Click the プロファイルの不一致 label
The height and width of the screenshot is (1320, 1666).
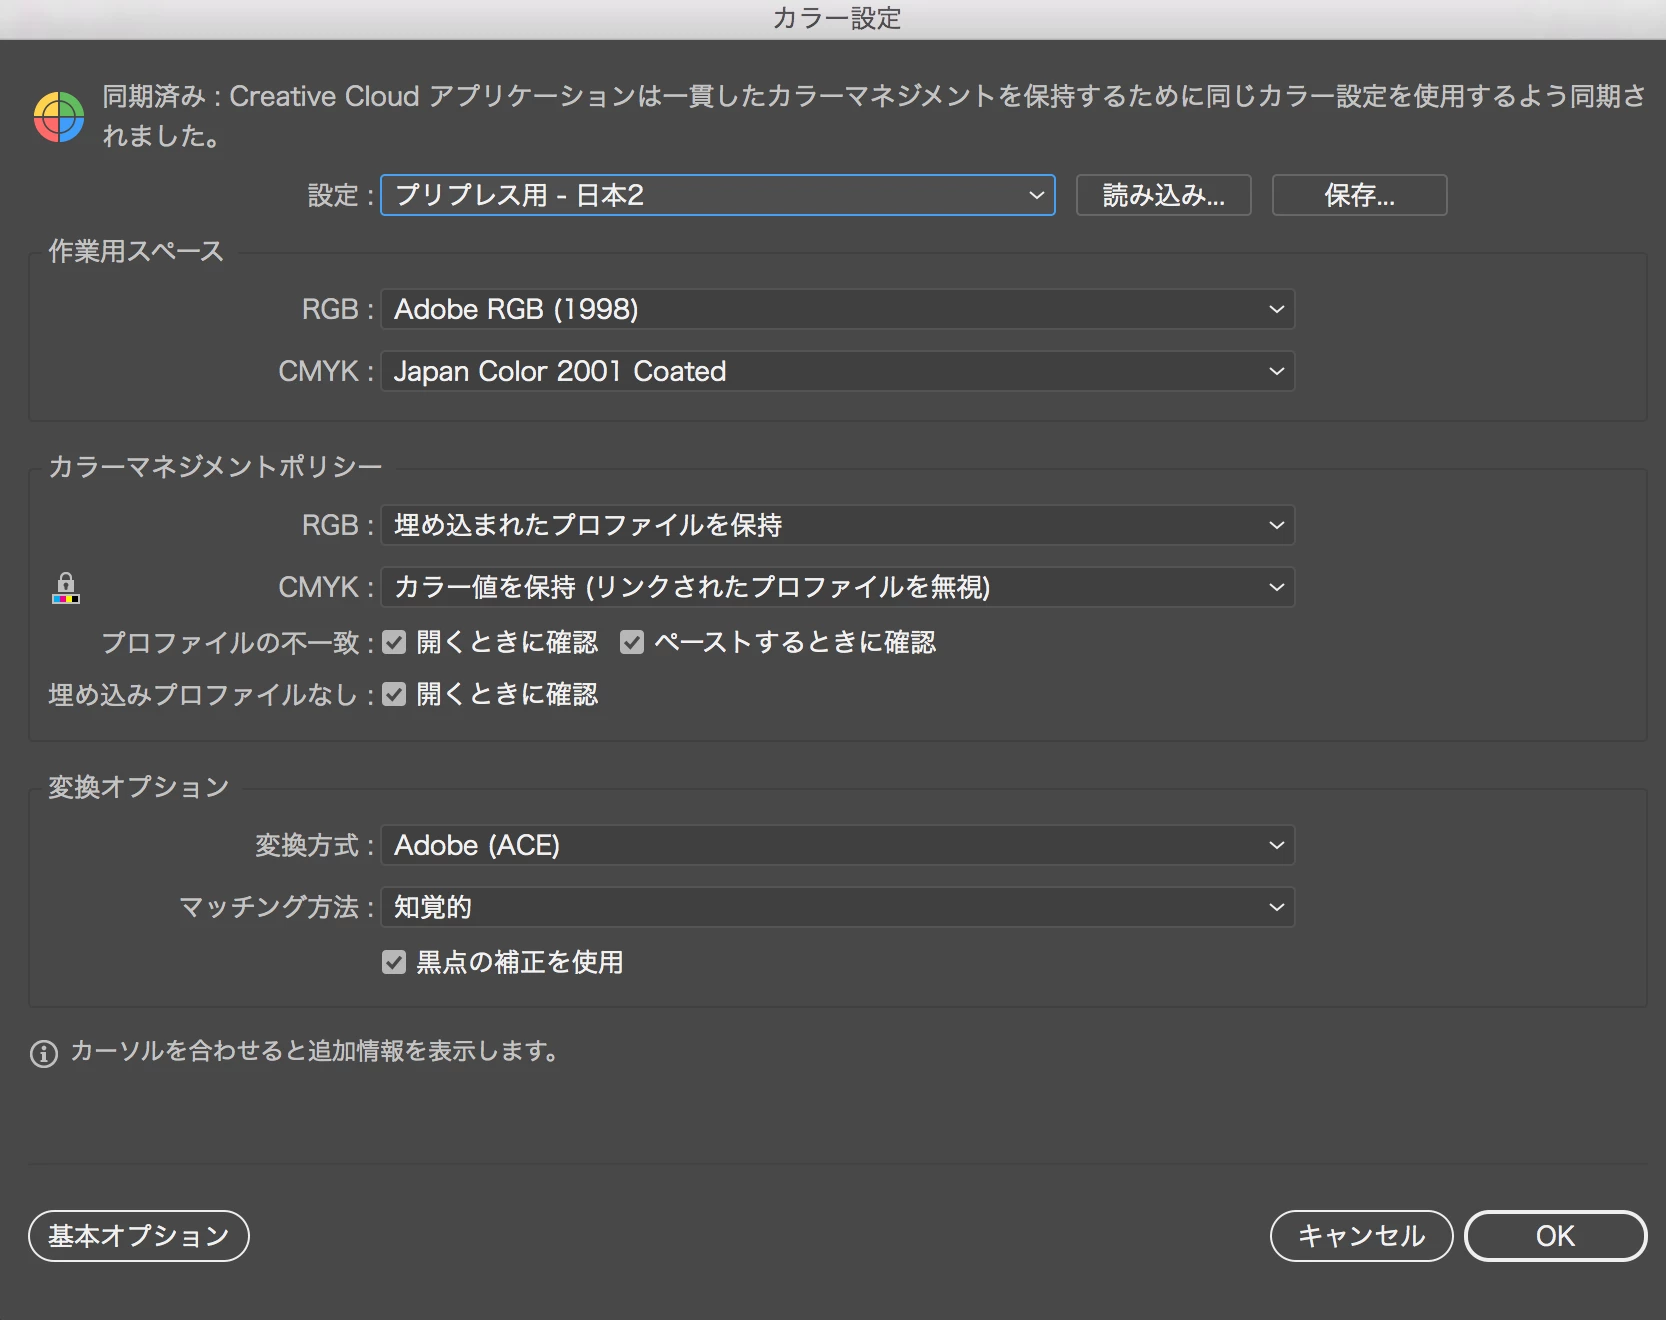[238, 642]
